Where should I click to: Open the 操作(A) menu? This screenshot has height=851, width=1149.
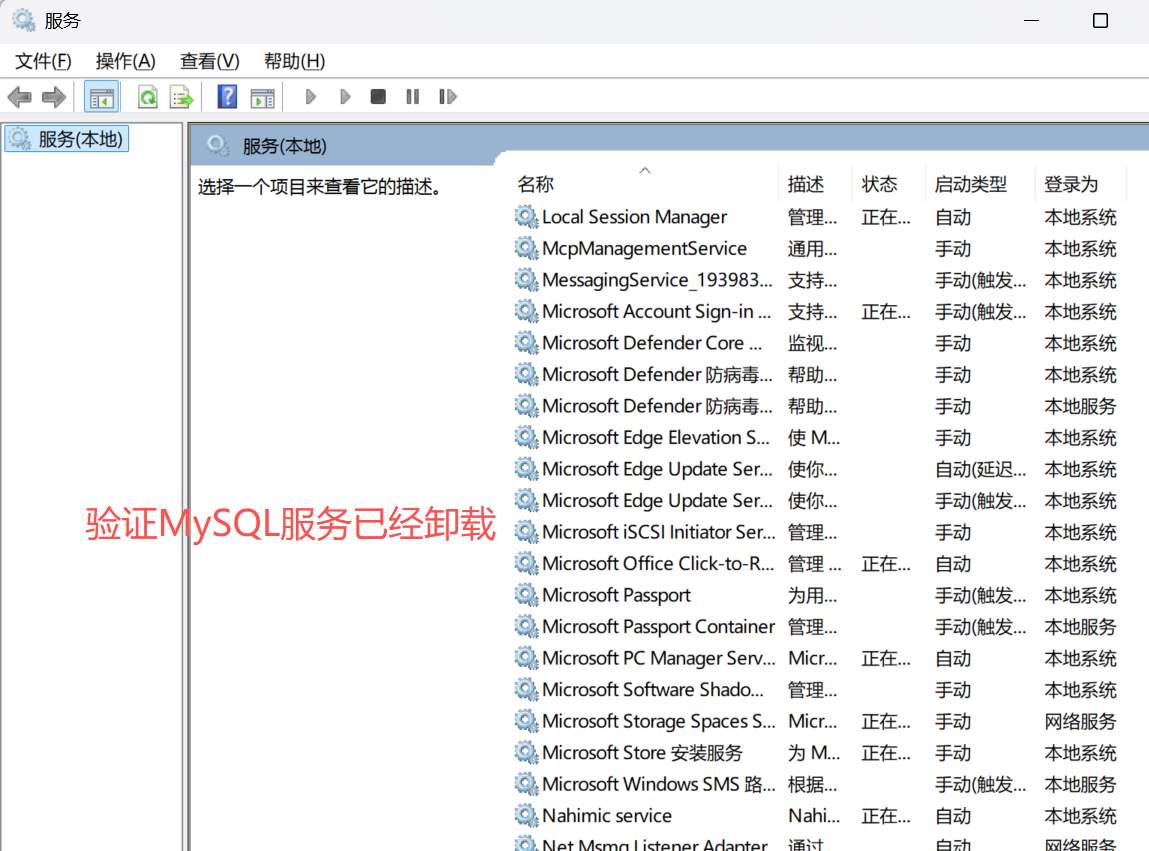(125, 62)
